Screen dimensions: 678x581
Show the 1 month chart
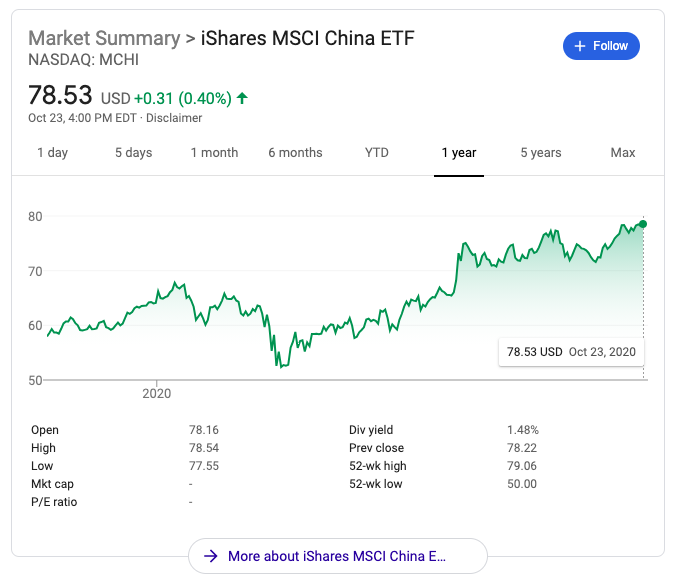pyautogui.click(x=215, y=153)
